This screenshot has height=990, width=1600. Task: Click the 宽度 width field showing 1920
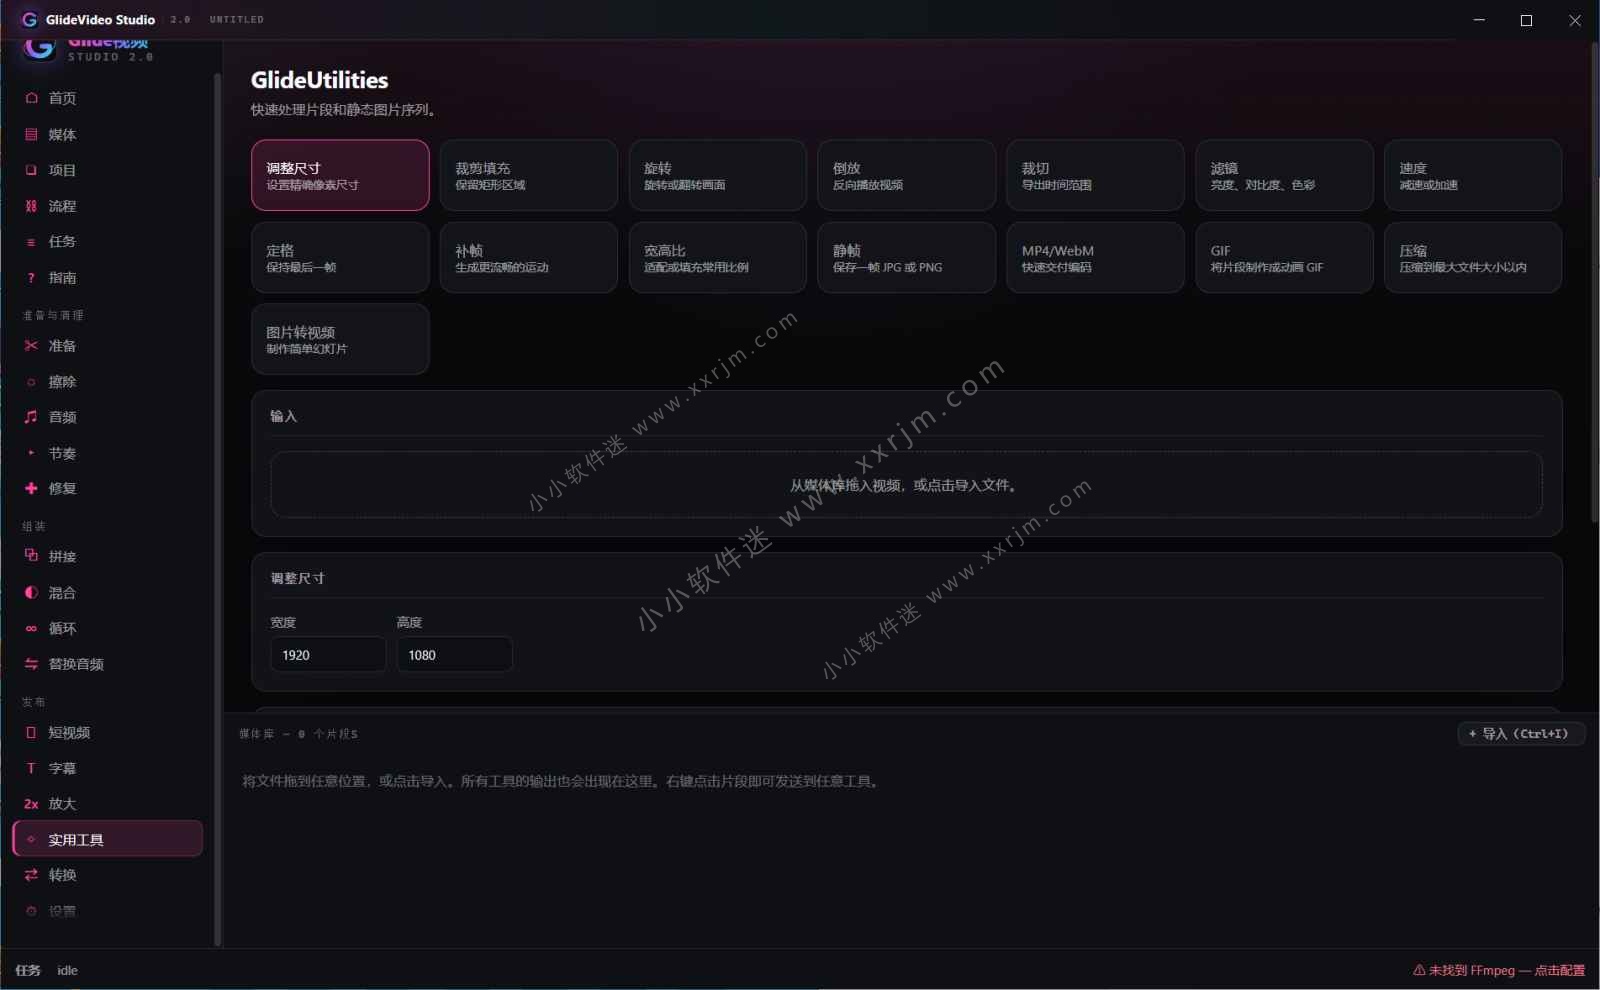pyautogui.click(x=328, y=655)
